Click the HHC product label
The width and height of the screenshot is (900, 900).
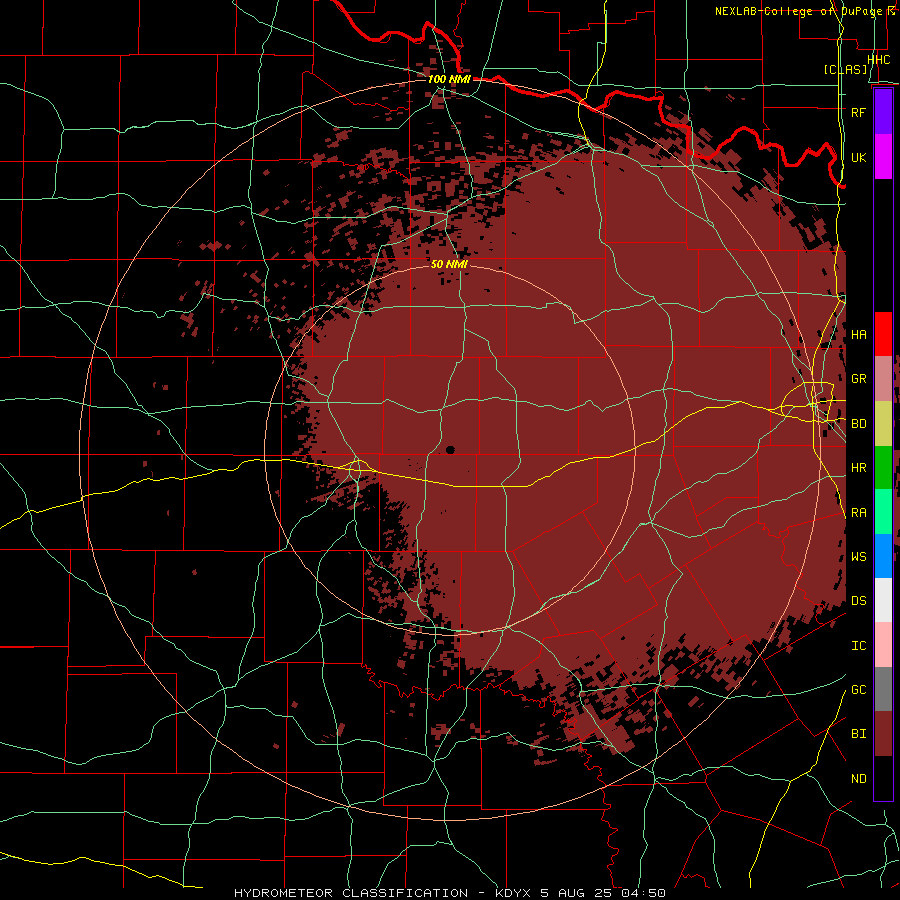coord(879,59)
